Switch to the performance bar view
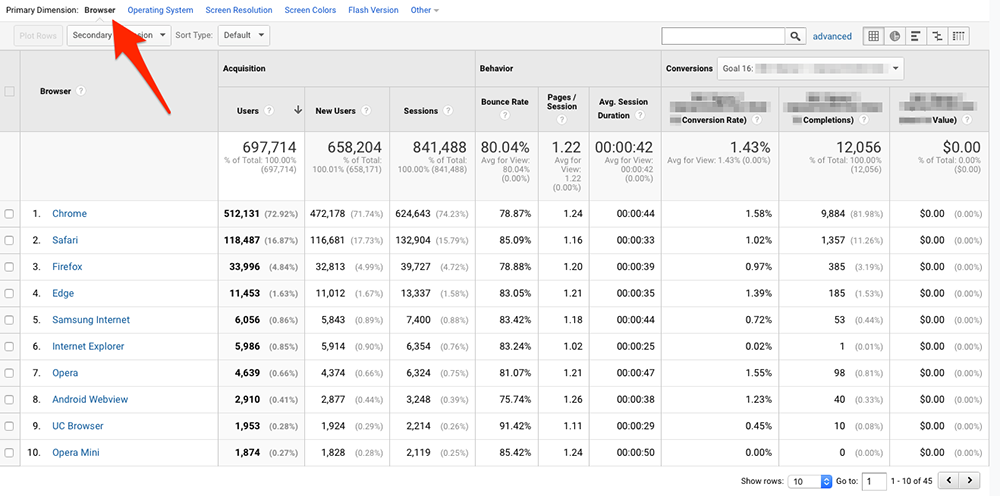The width and height of the screenshot is (1000, 496). 916,36
